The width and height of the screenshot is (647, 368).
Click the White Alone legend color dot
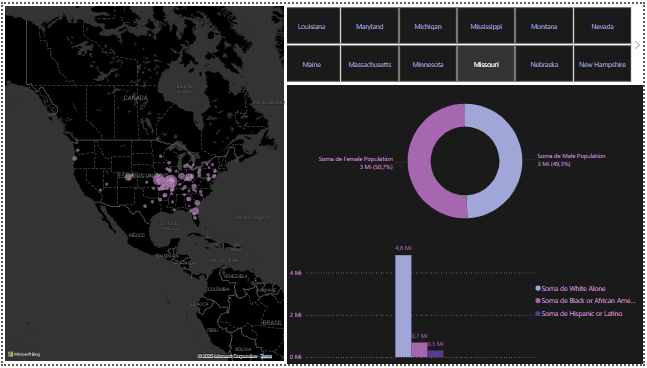[538, 288]
